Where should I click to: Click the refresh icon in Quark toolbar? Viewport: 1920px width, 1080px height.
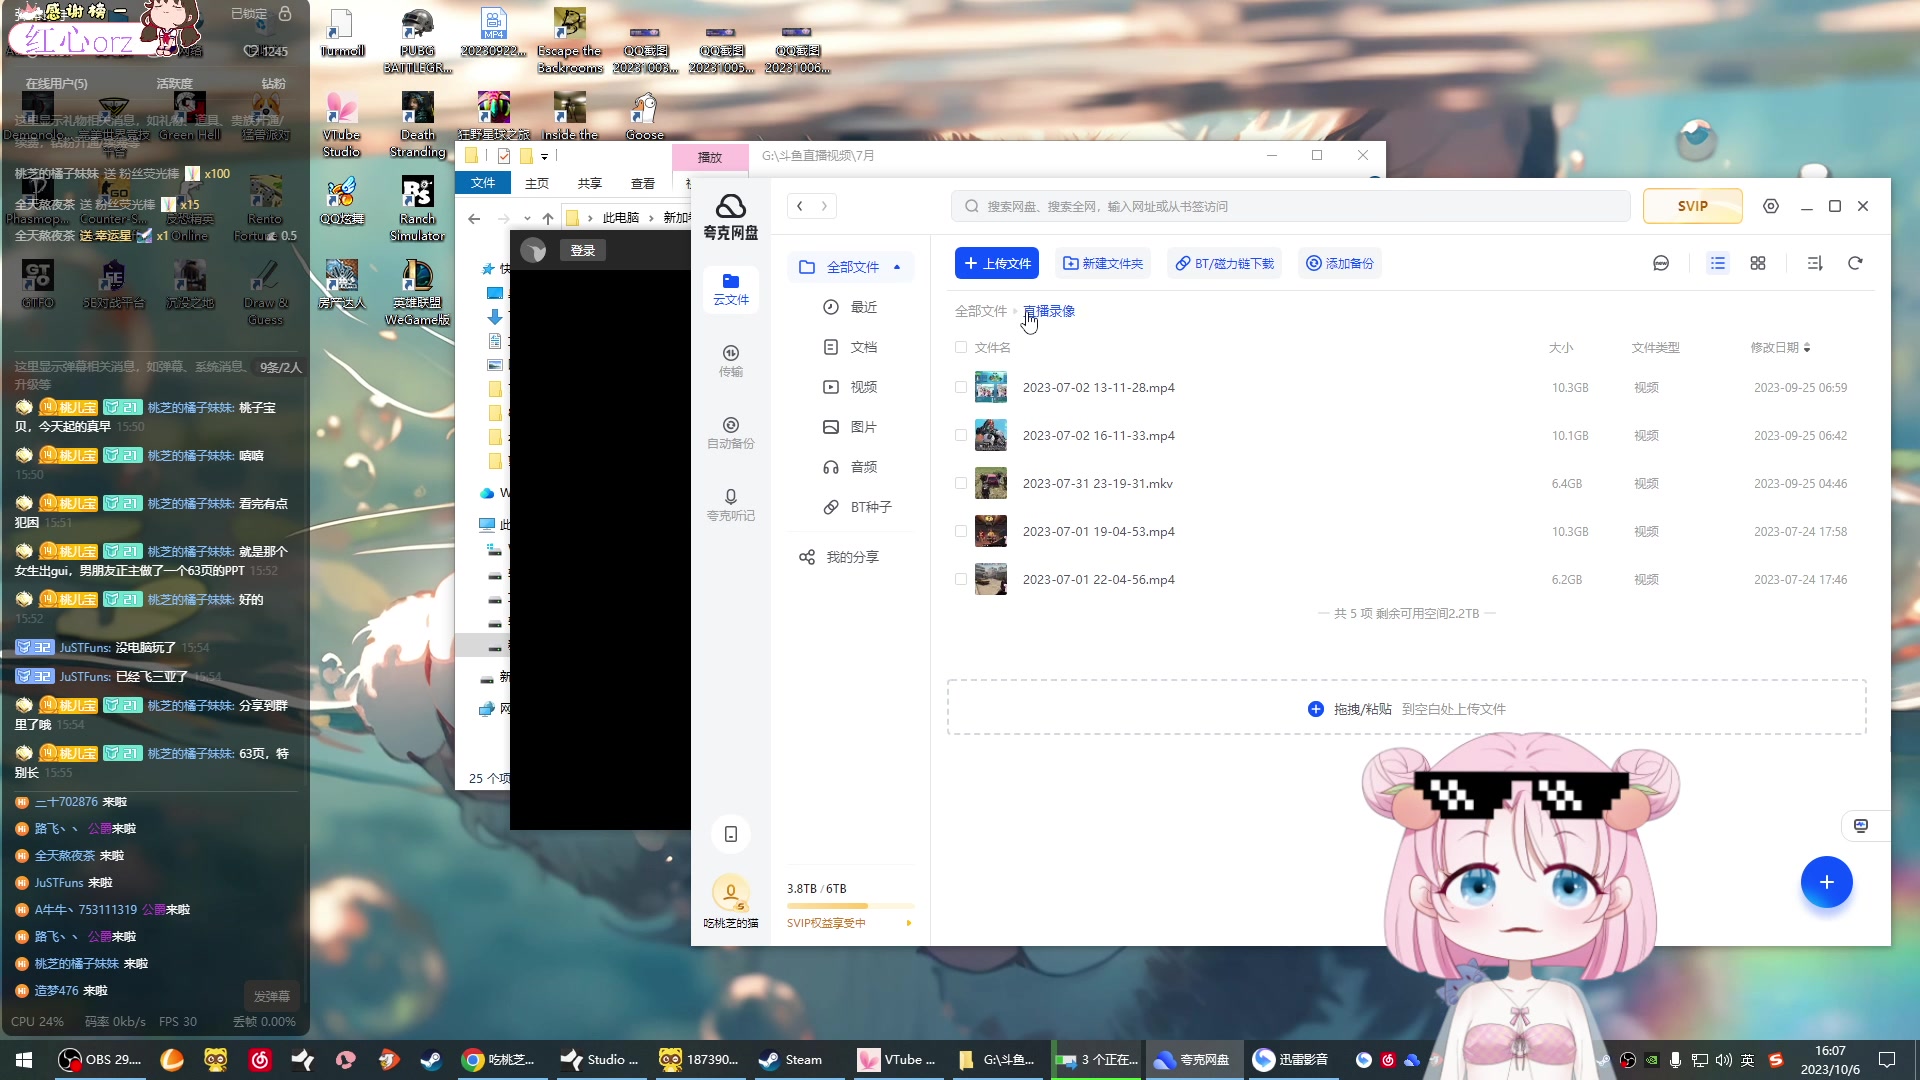(1855, 263)
